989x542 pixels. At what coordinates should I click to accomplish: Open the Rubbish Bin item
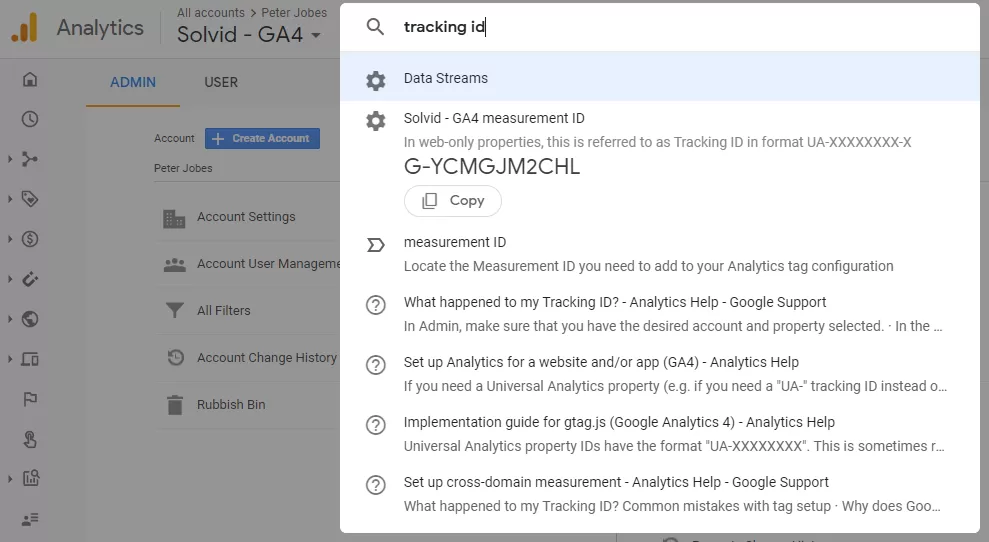point(231,404)
